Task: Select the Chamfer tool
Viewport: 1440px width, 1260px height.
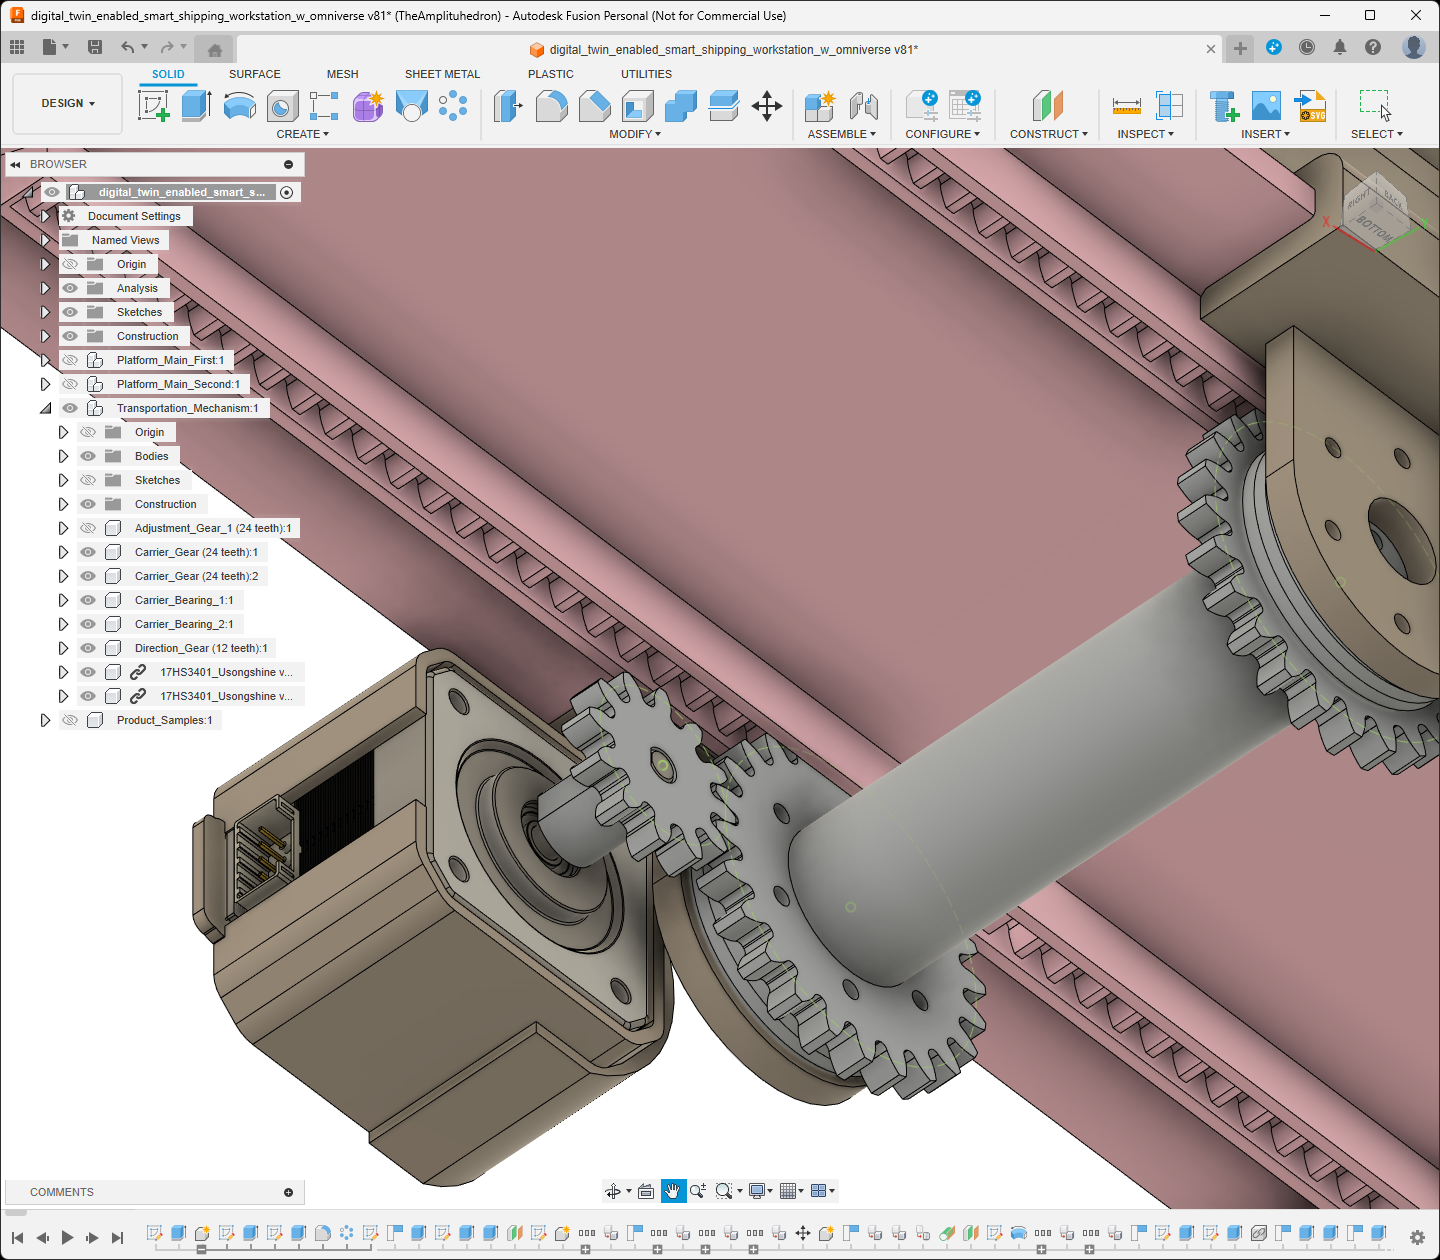Action: tap(594, 105)
